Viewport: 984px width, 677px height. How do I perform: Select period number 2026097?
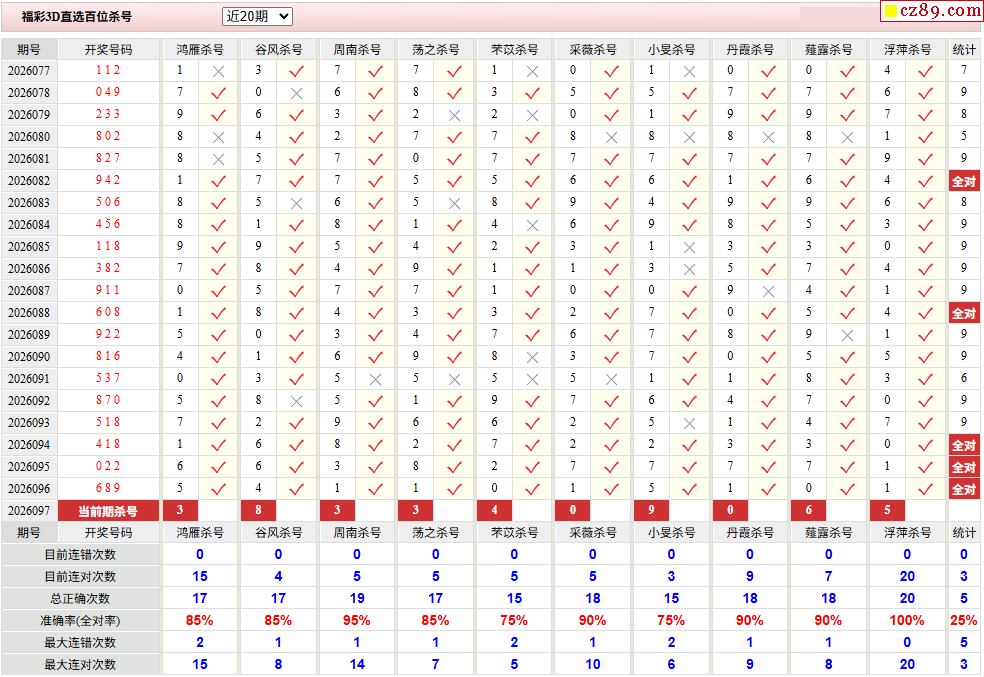(29, 511)
